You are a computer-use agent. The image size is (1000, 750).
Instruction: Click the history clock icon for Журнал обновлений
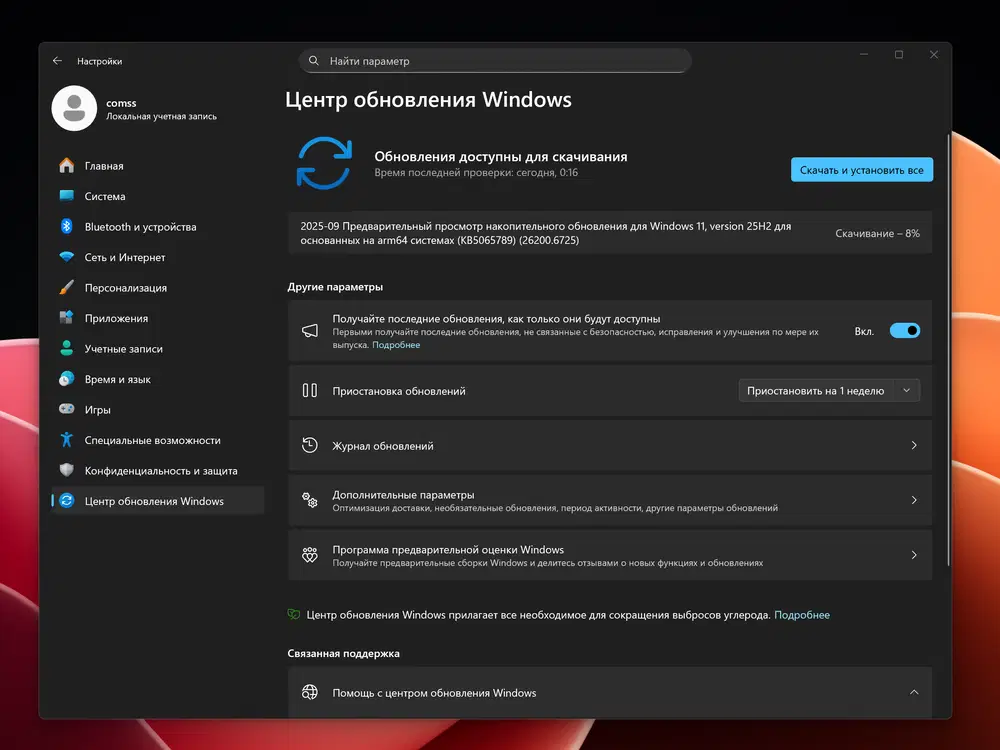coord(310,445)
